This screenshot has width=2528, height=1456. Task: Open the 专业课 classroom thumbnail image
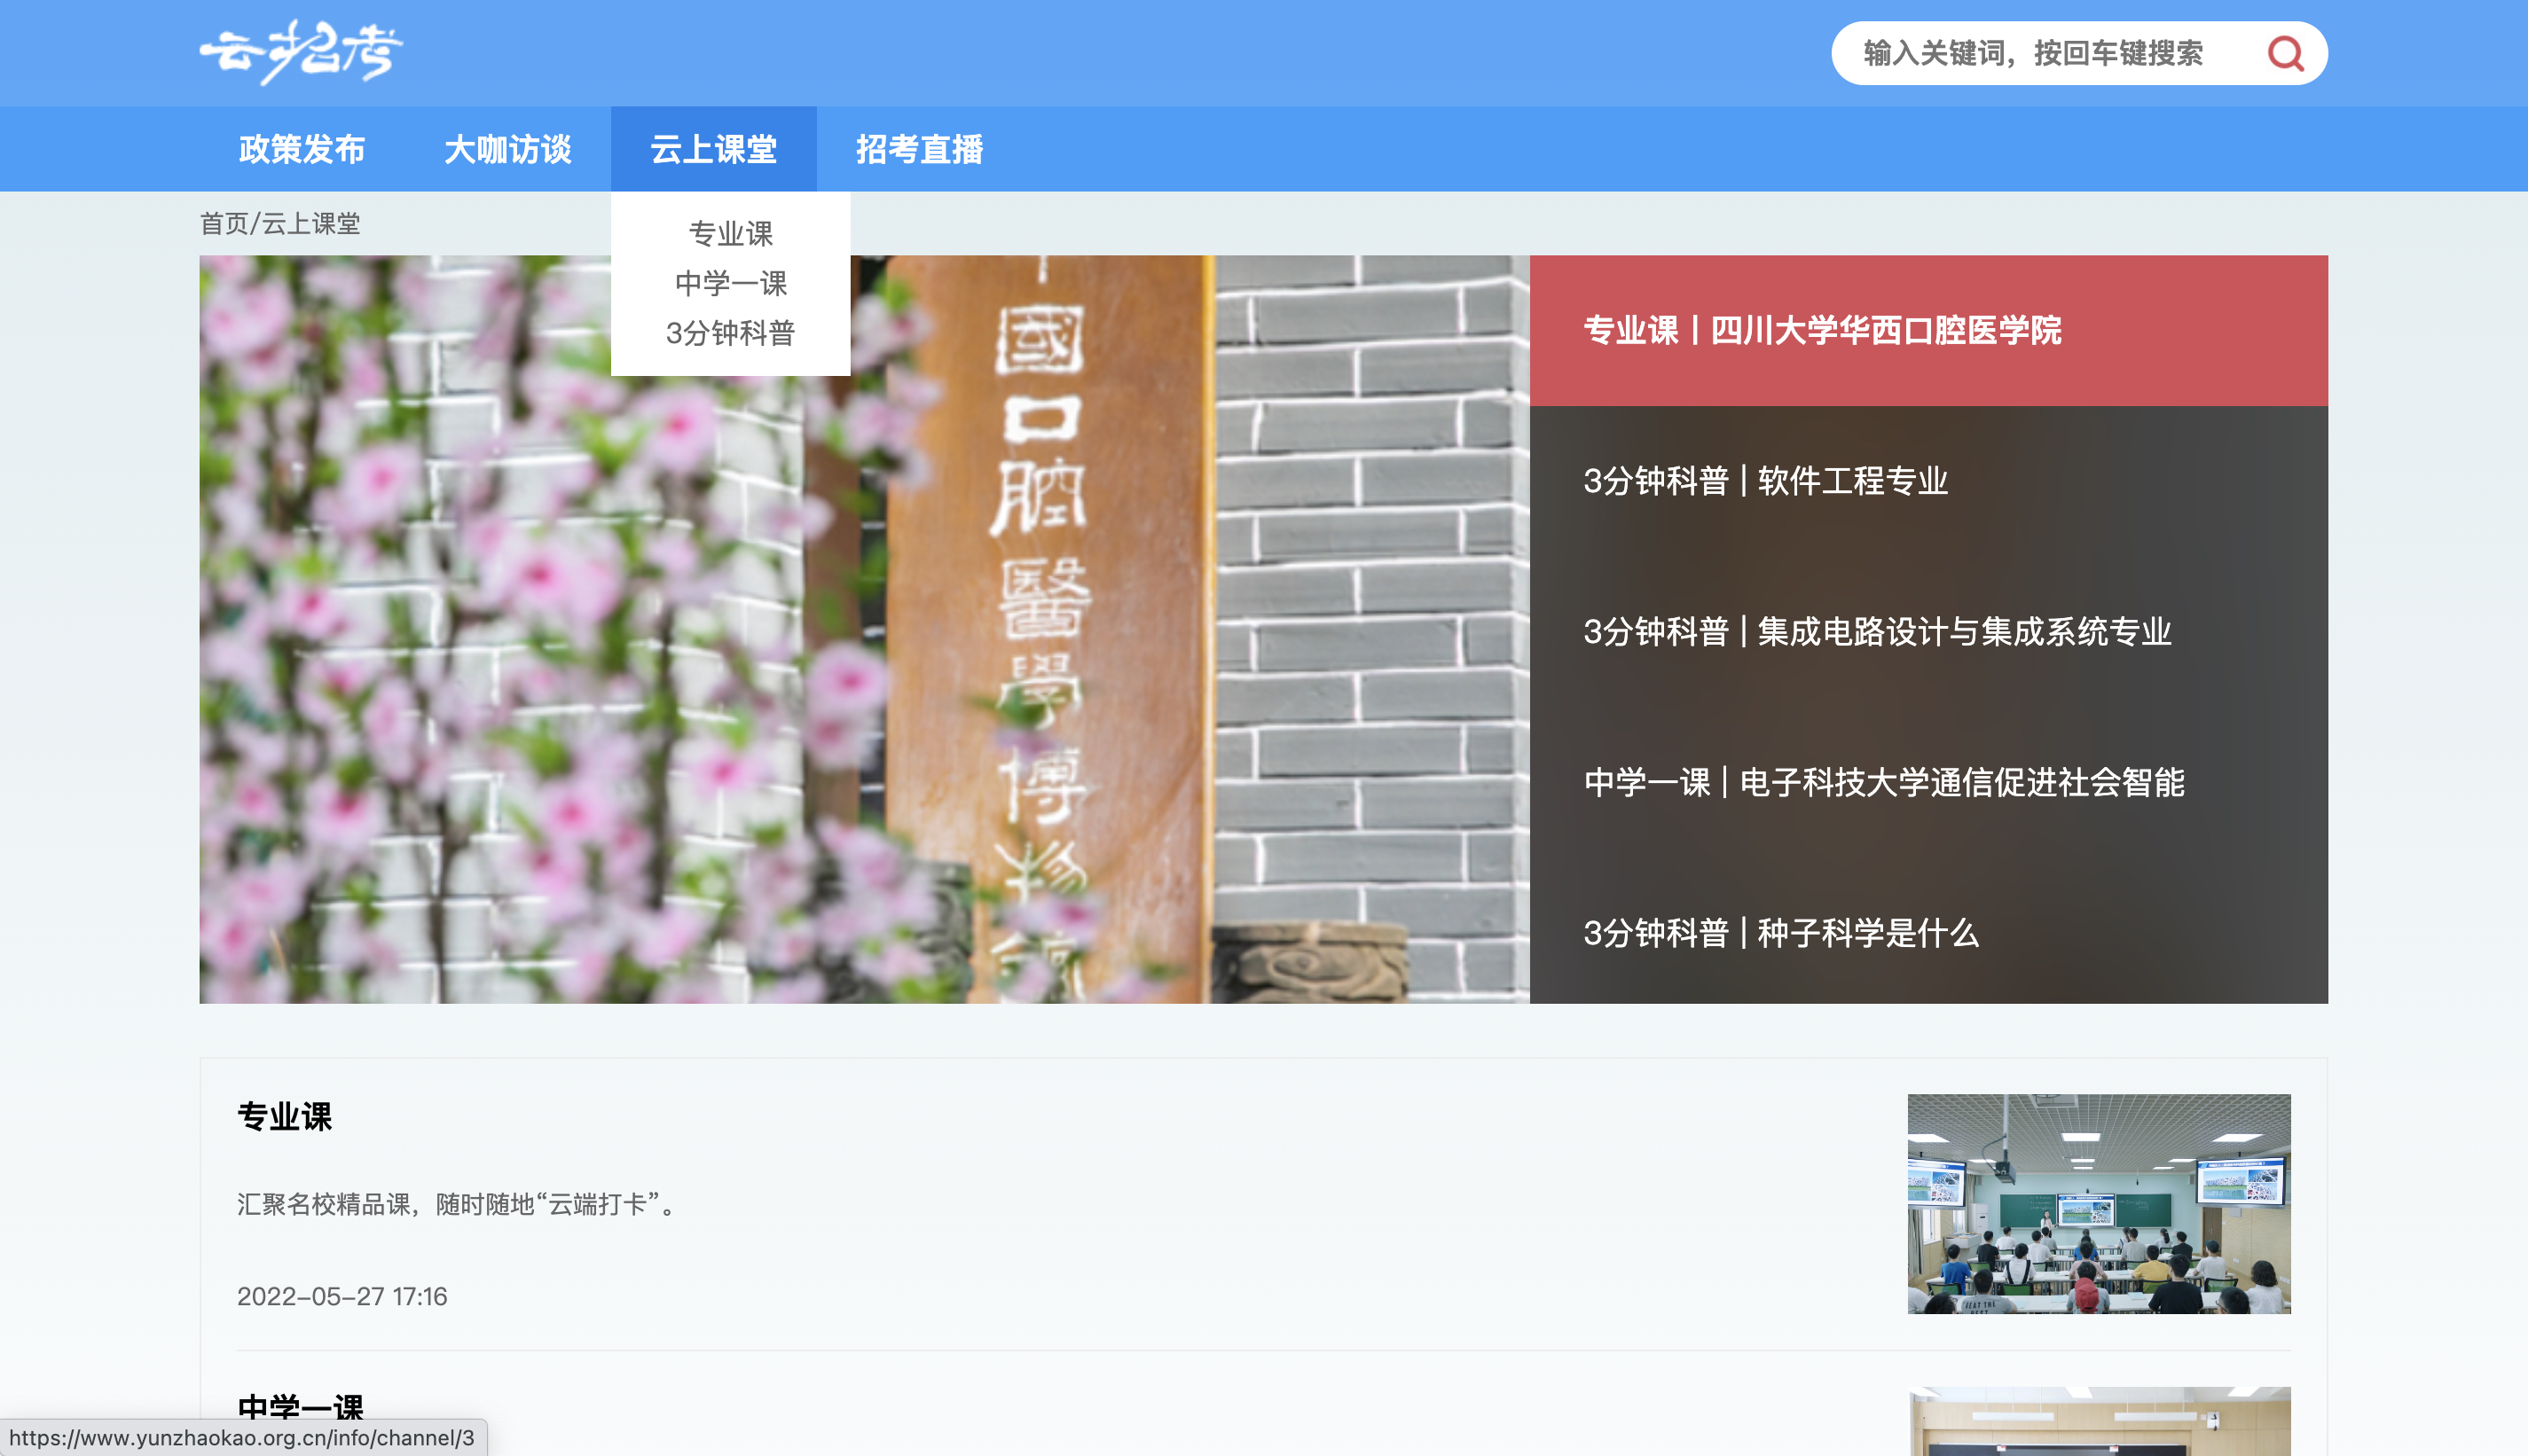click(2099, 1204)
